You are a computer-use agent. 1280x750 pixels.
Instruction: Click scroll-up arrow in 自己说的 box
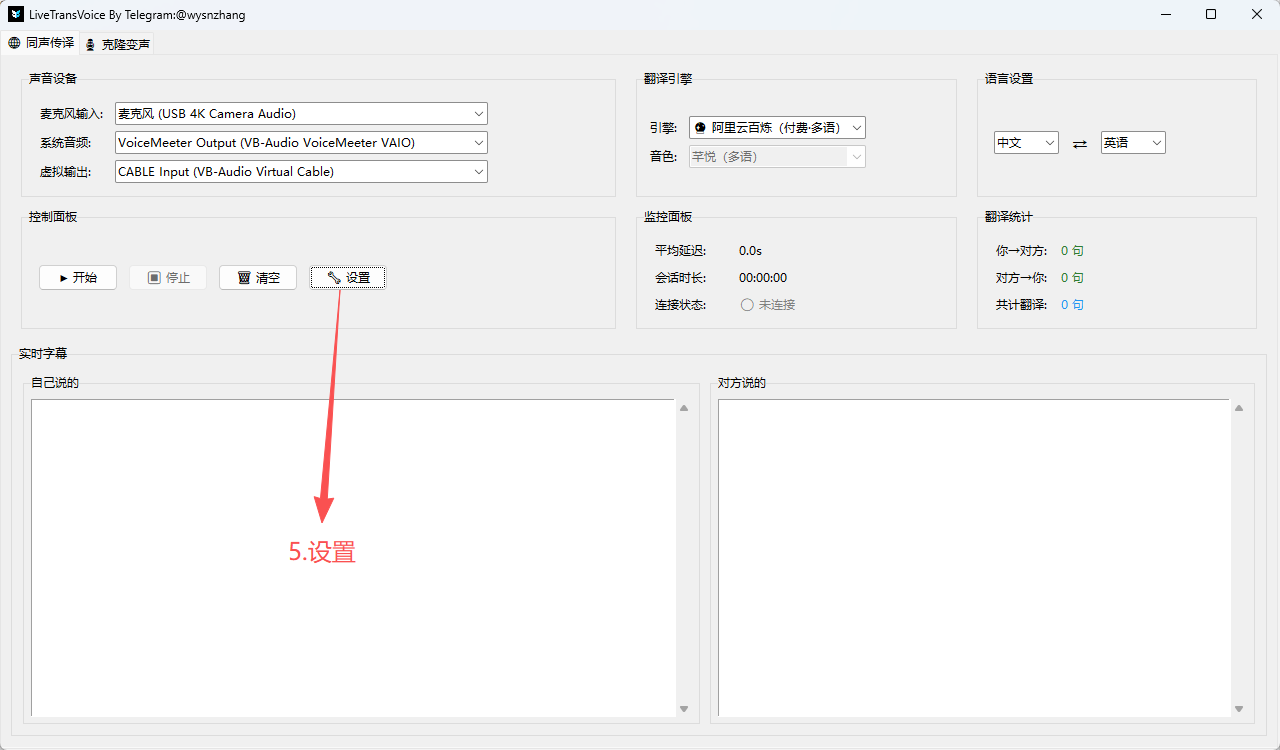click(684, 408)
